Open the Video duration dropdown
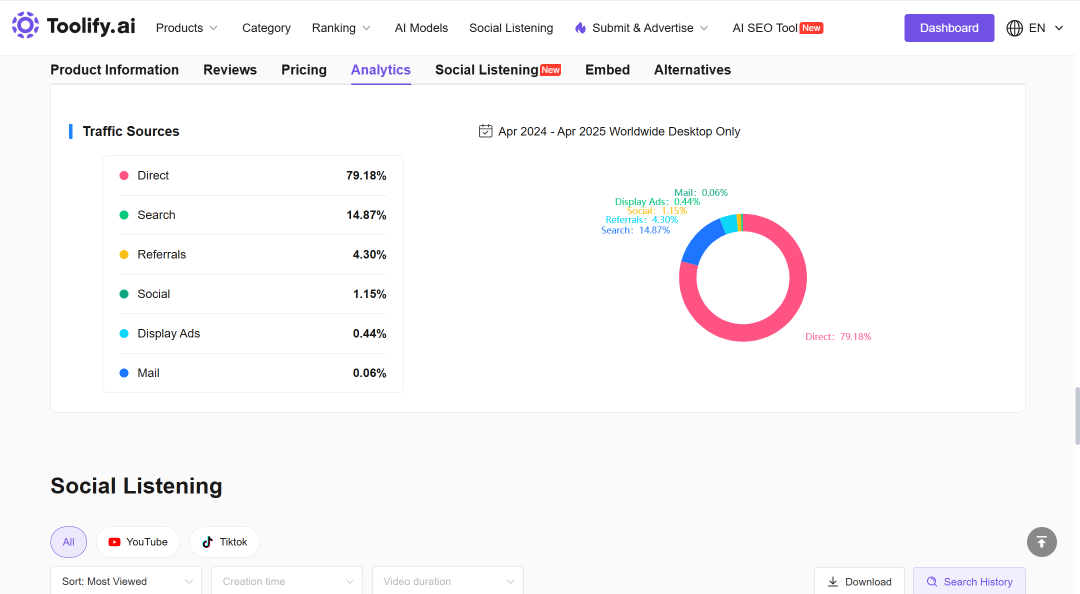The image size is (1080, 594). 448,582
